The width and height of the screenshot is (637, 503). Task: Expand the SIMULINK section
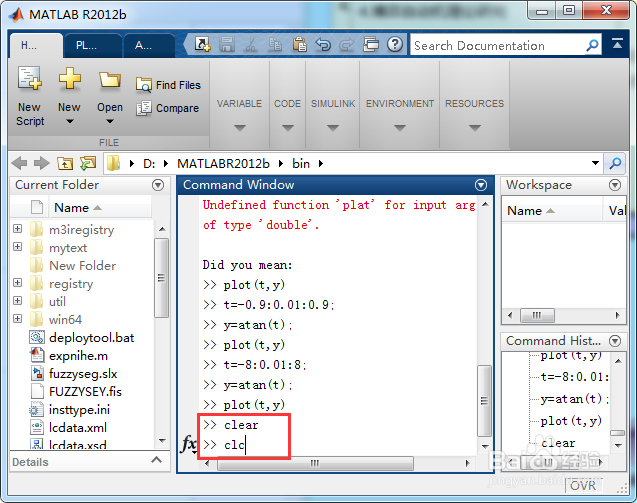pyautogui.click(x=333, y=128)
